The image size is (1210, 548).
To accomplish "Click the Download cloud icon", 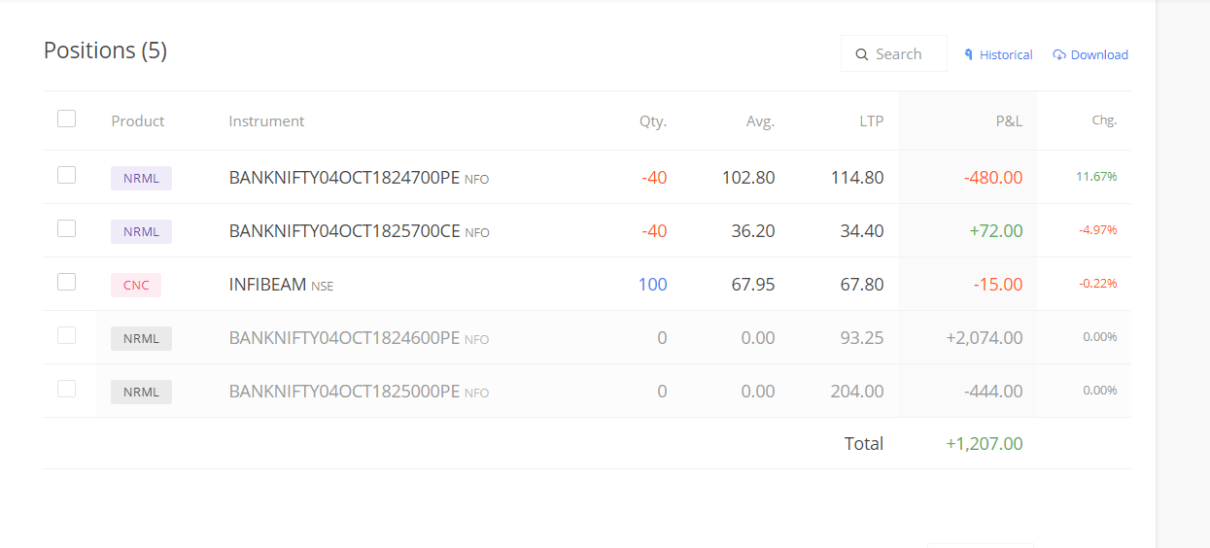I will pyautogui.click(x=1059, y=55).
